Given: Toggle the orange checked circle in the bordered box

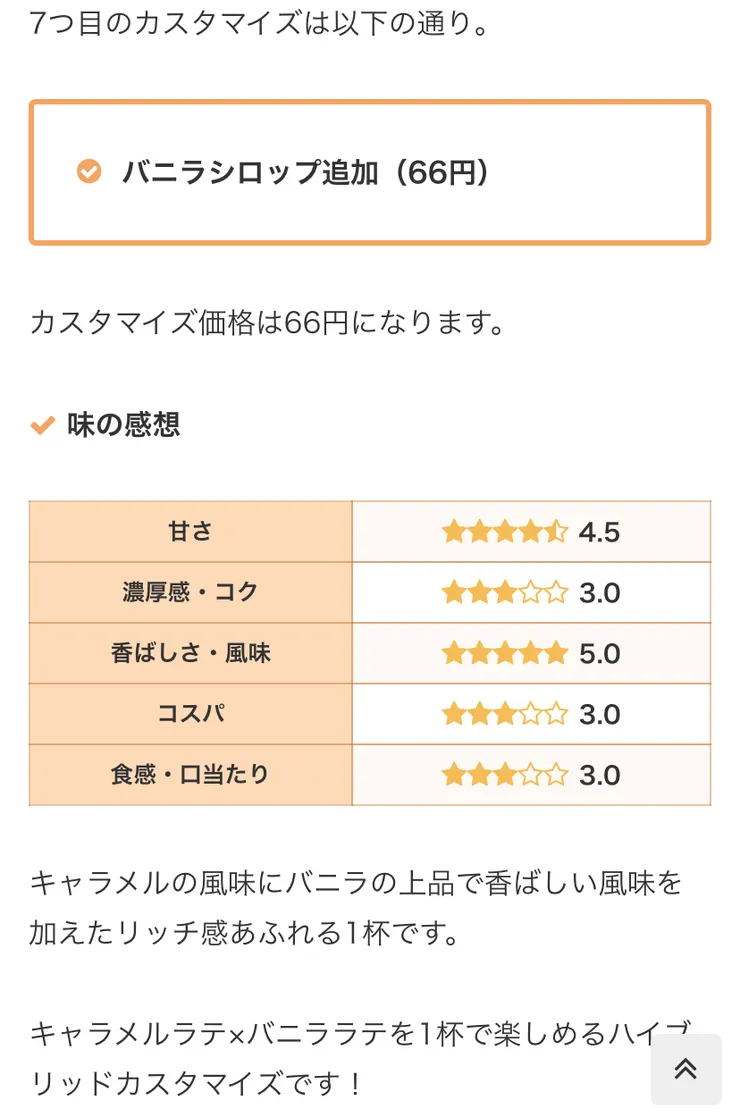Looking at the screenshot, I should pos(90,172).
